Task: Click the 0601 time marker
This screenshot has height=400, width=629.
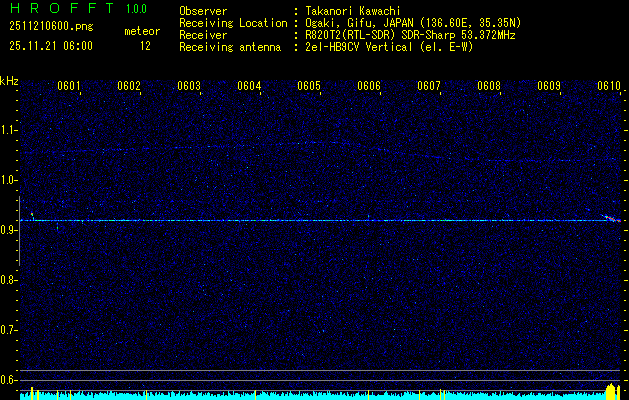Action: (69, 86)
